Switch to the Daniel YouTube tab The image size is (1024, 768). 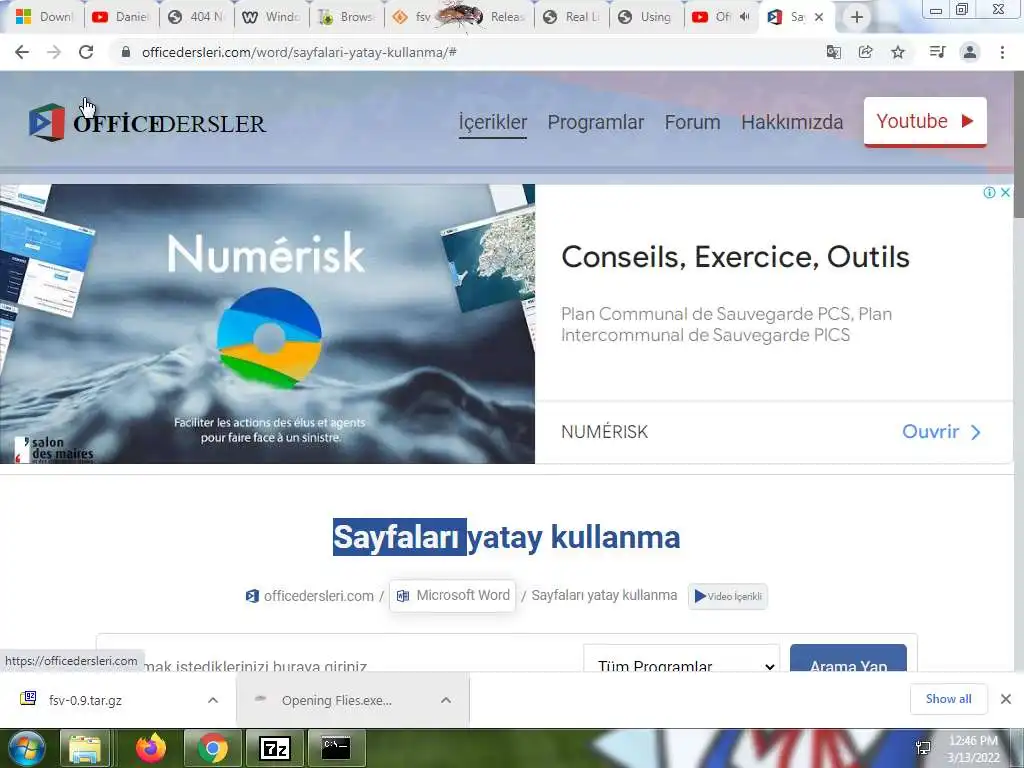[x=121, y=17]
